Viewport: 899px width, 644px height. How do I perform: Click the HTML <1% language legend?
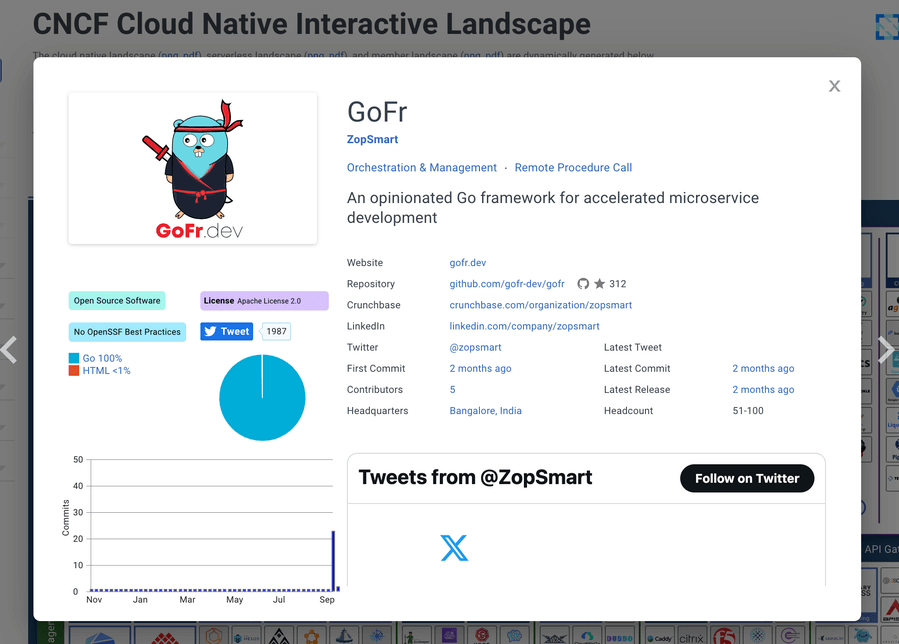pos(100,370)
